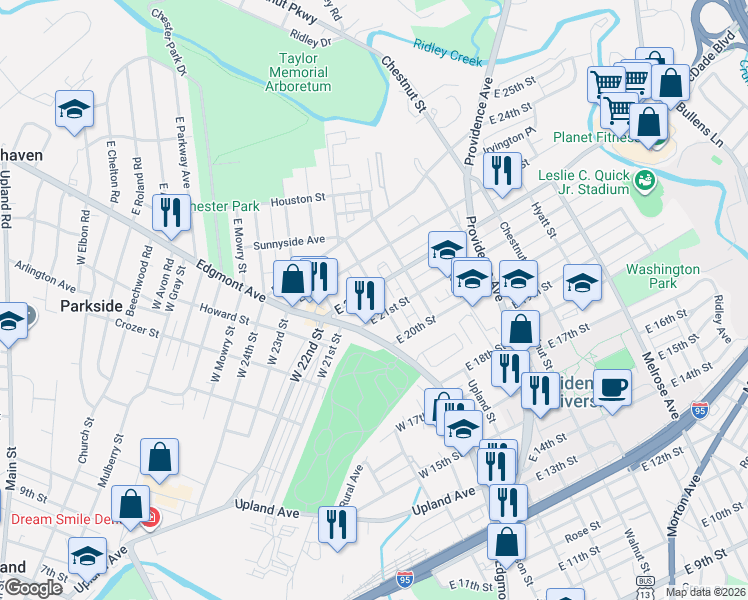Screen dimensions: 748x600
Task: Click the Chester Park label
Action: click(x=225, y=207)
